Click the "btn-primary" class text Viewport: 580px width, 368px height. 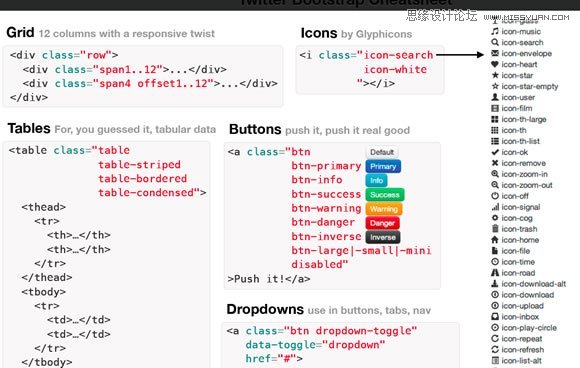click(326, 166)
